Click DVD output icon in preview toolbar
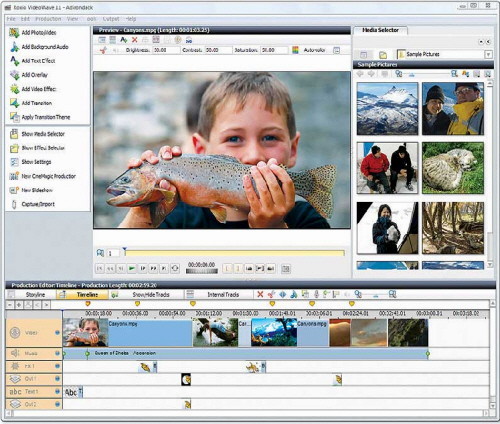This screenshot has height=424, width=500. (x=189, y=40)
